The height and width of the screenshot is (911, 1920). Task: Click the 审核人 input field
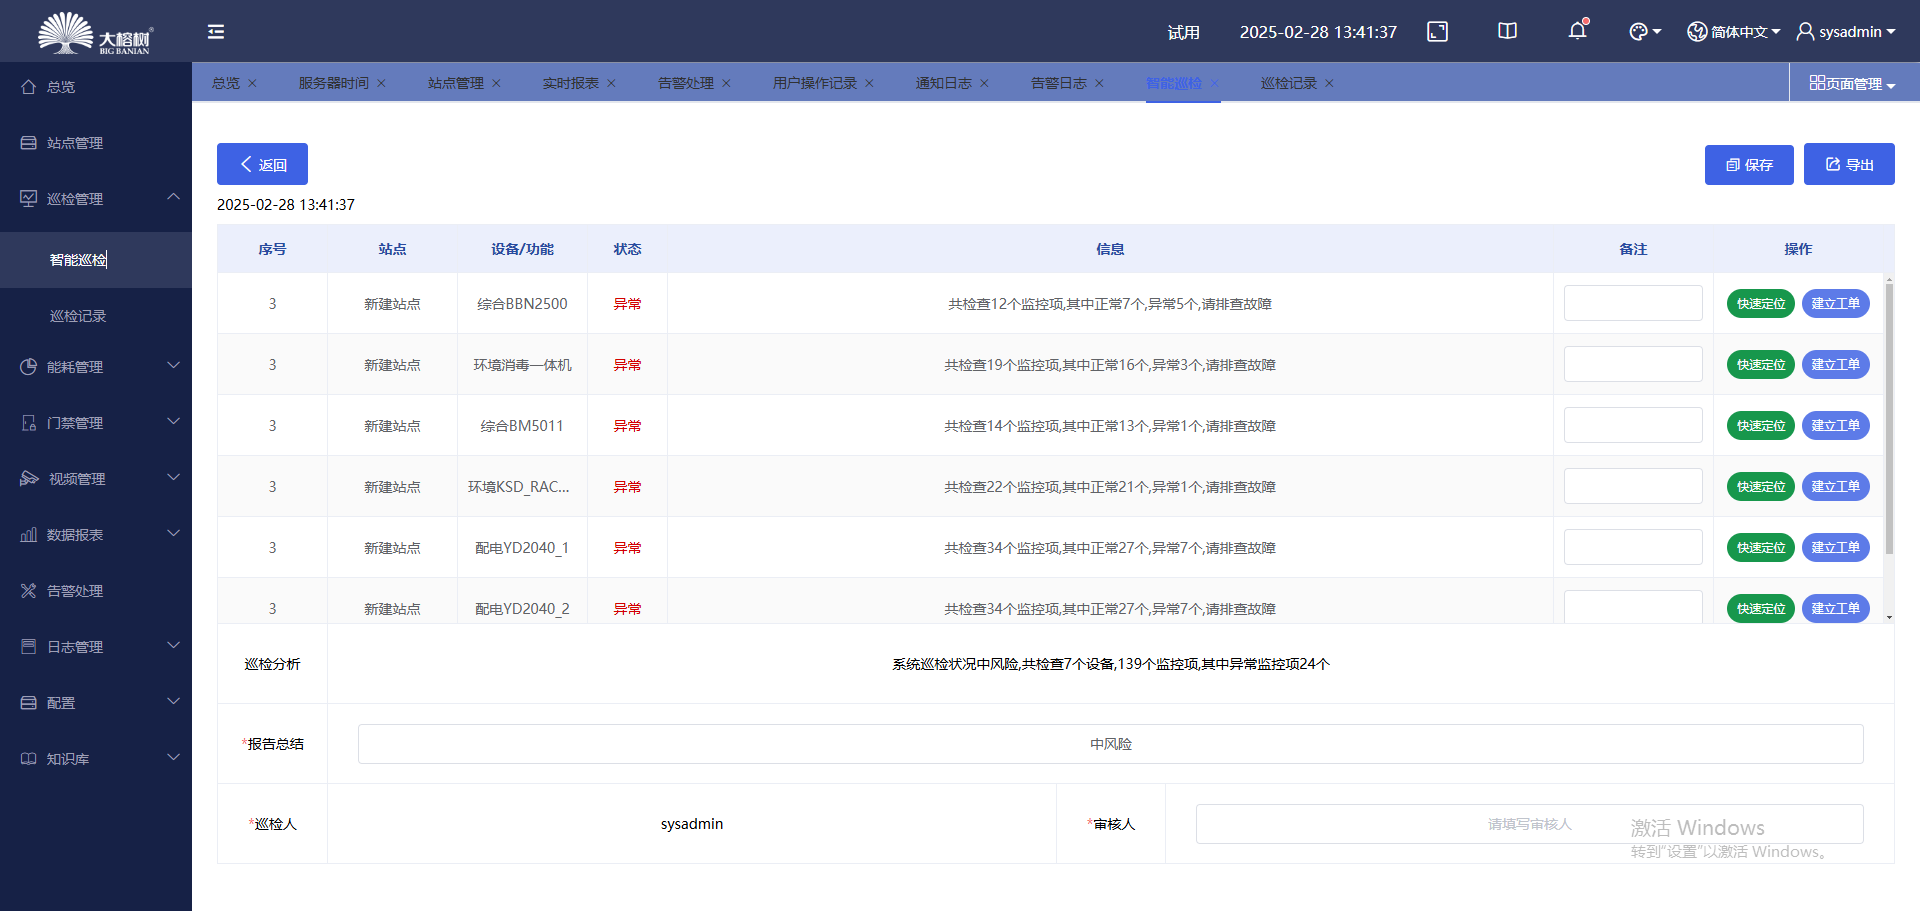coord(1529,824)
